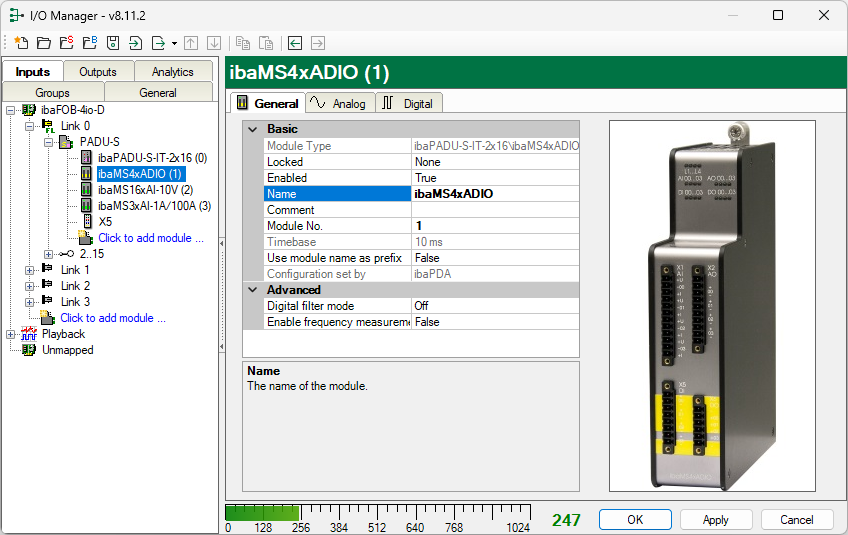Click the New configuration icon in the toolbar

point(21,43)
